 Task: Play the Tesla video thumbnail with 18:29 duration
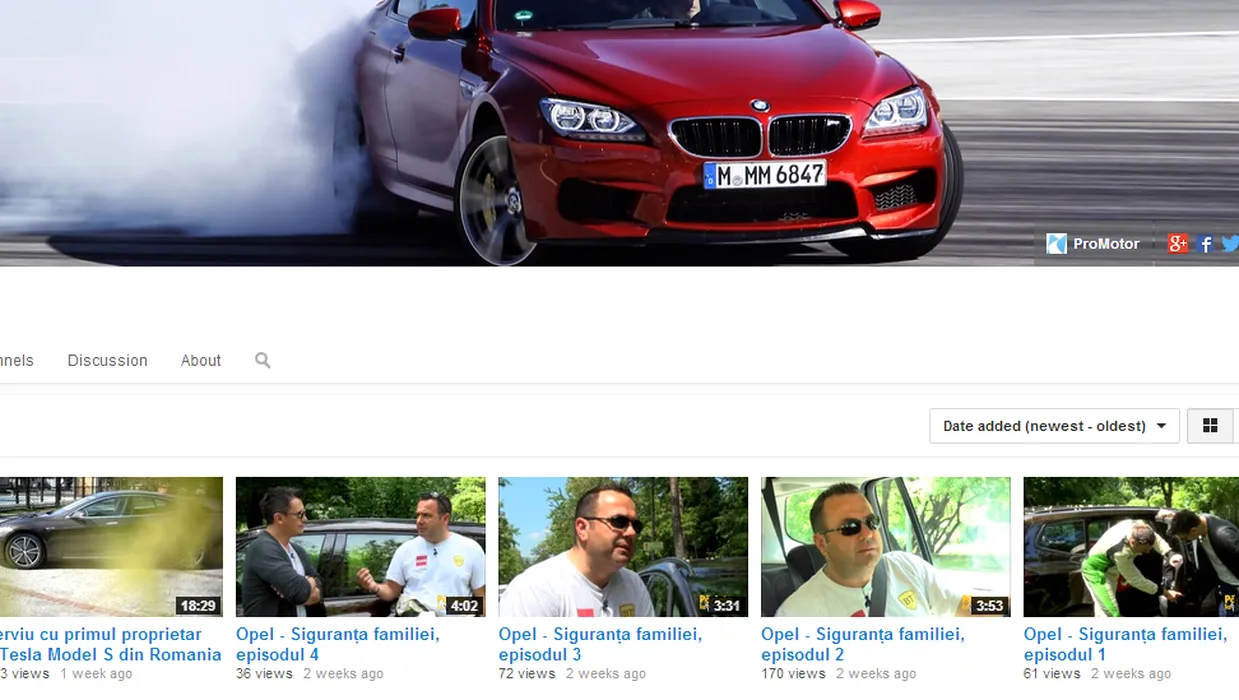click(111, 547)
